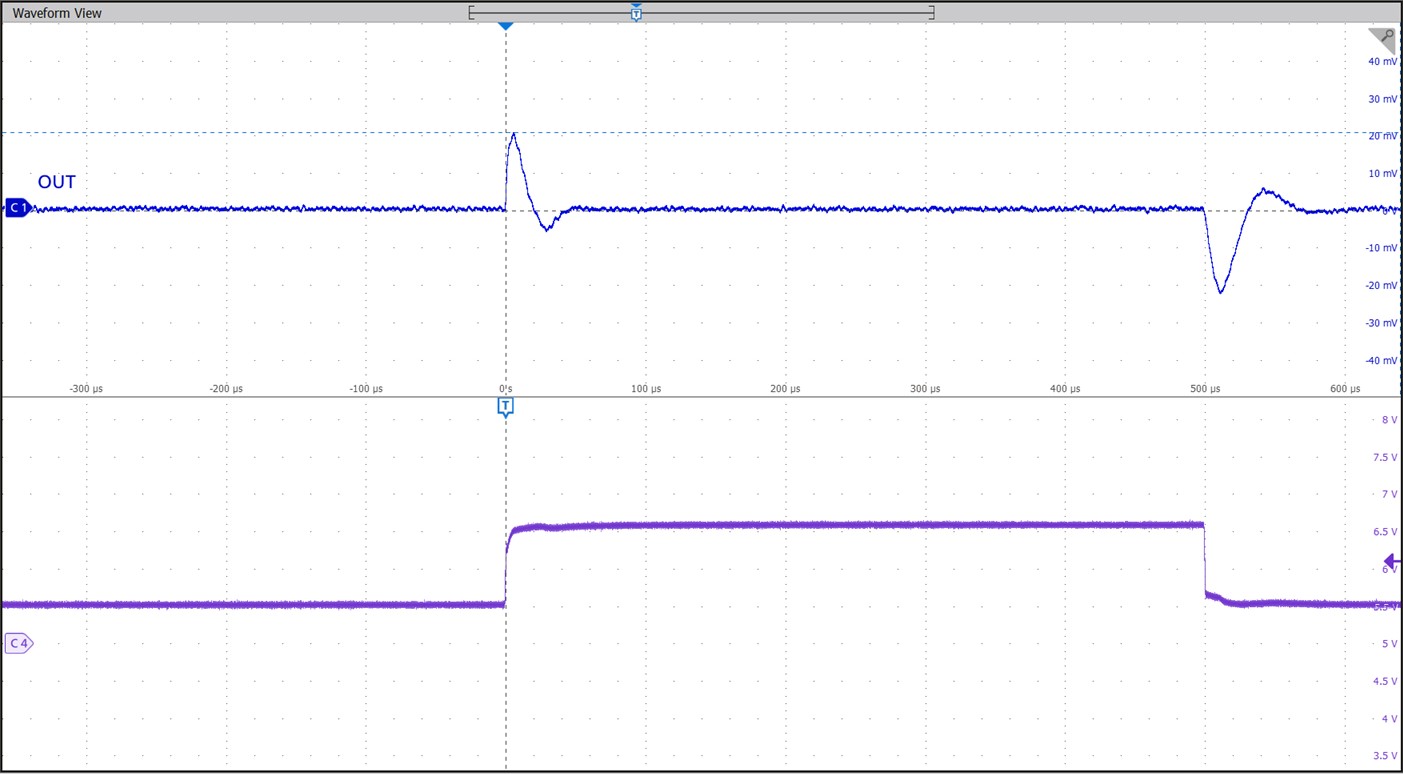Select the OUT waveform label
This screenshot has height=774, width=1403.
click(x=57, y=182)
